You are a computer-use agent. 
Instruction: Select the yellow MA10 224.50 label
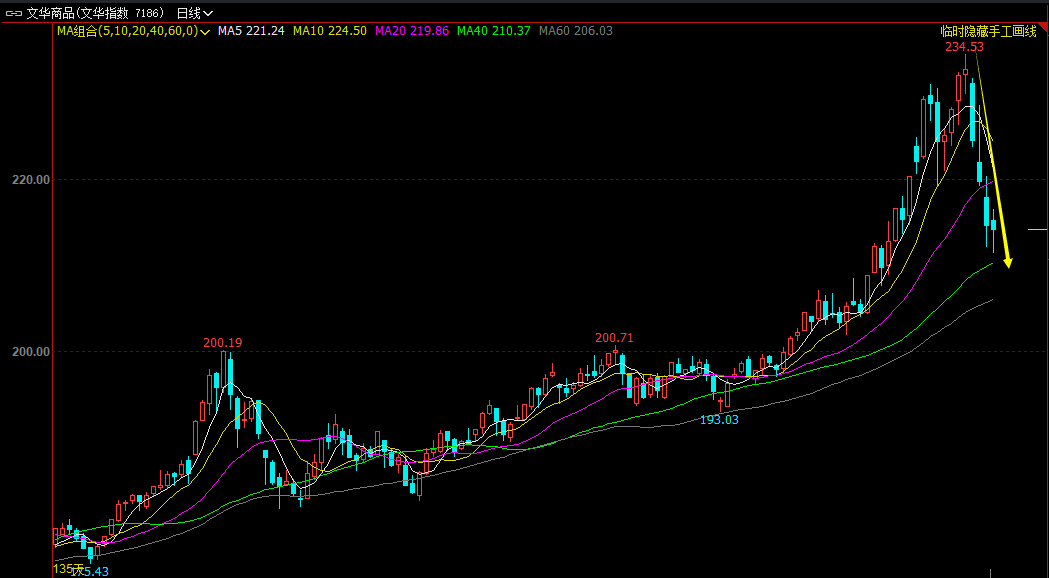(x=330, y=31)
